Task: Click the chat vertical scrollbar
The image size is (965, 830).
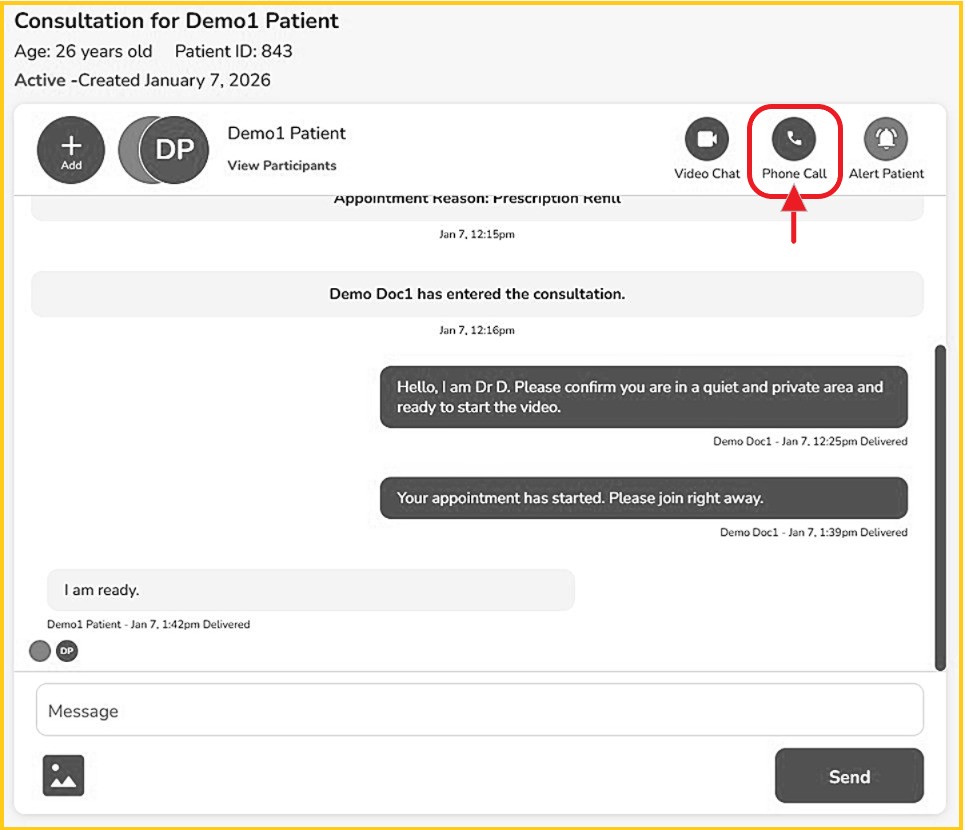Action: (x=939, y=507)
